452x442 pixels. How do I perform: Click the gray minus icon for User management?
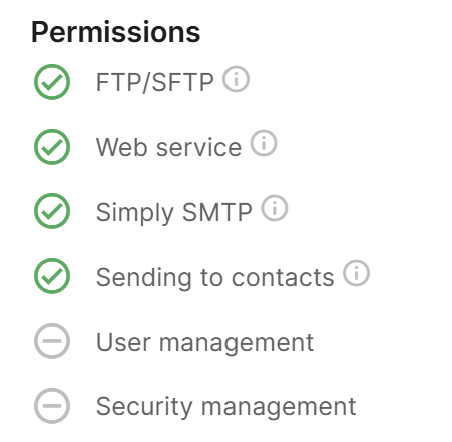point(52,341)
